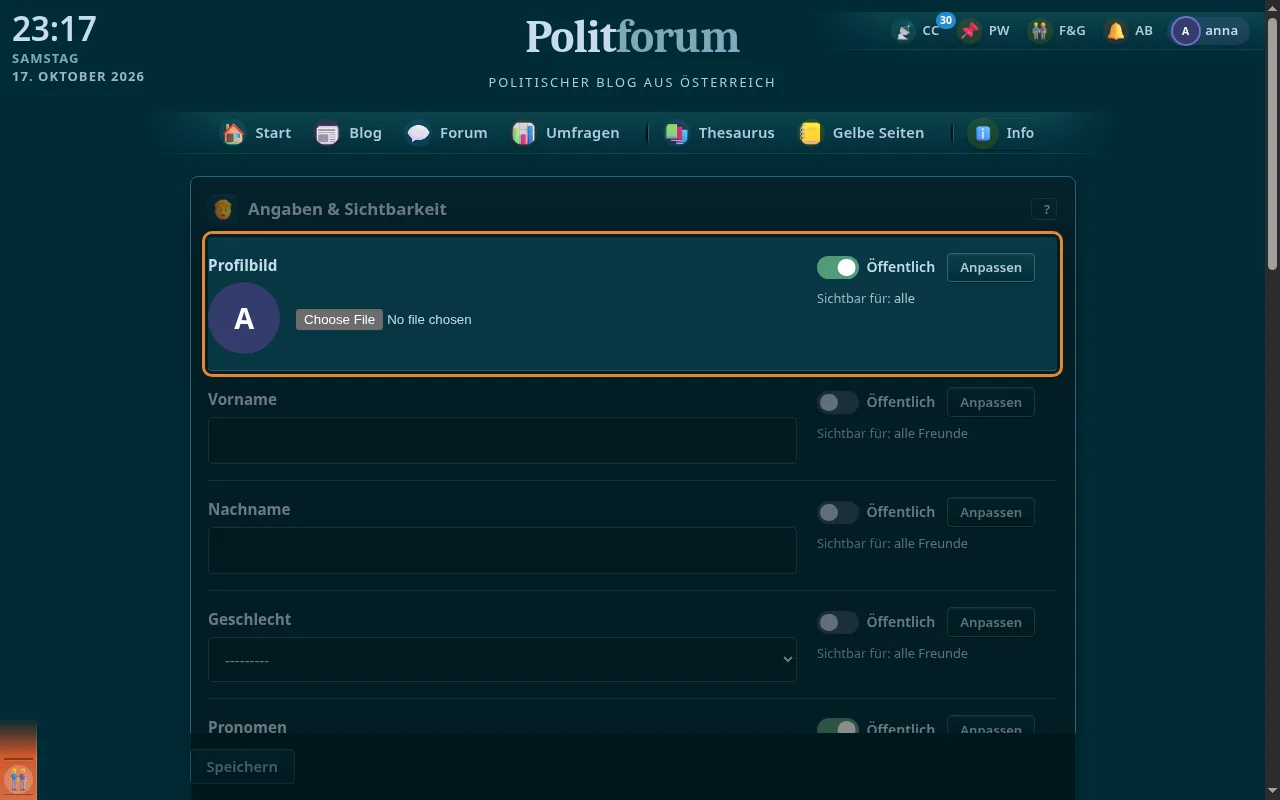Click the Forum speech bubble icon

418,133
